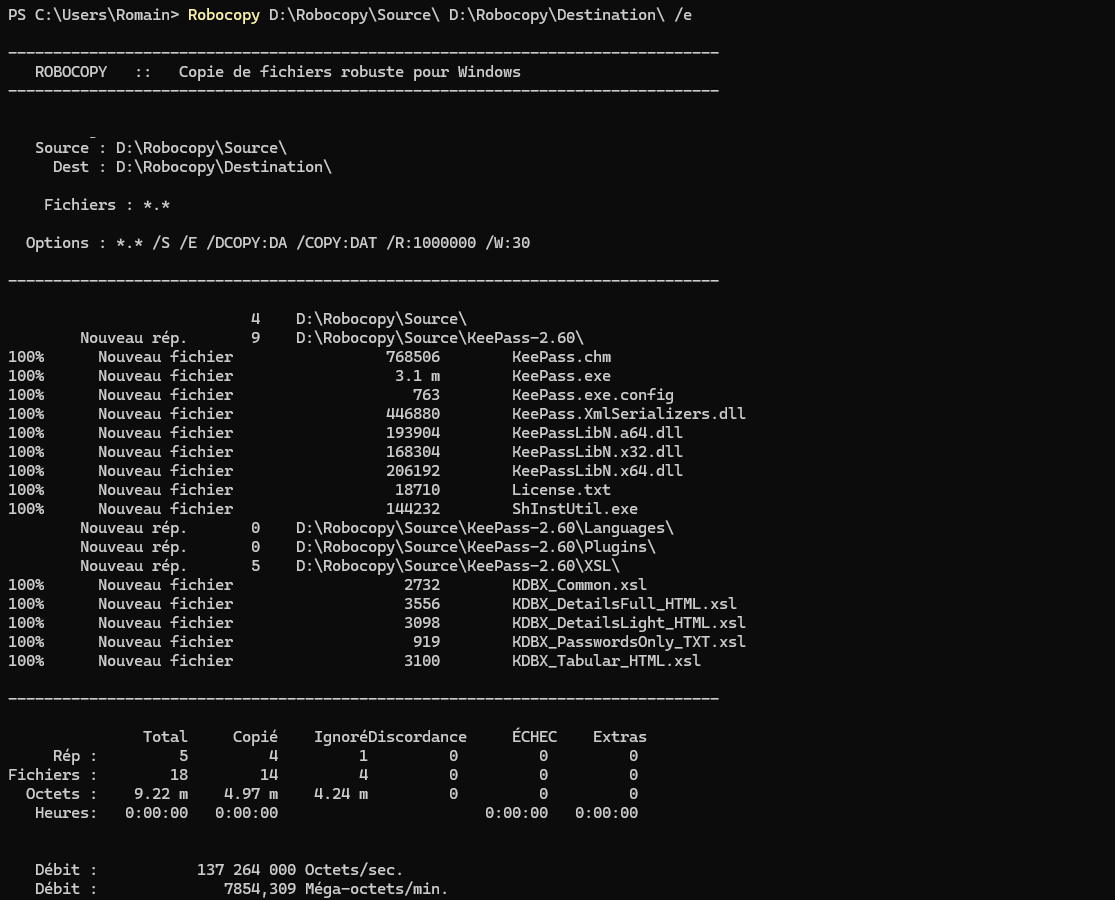1115x900 pixels.
Task: Click the ROBOCOPY banner title text
Action: tap(71, 72)
